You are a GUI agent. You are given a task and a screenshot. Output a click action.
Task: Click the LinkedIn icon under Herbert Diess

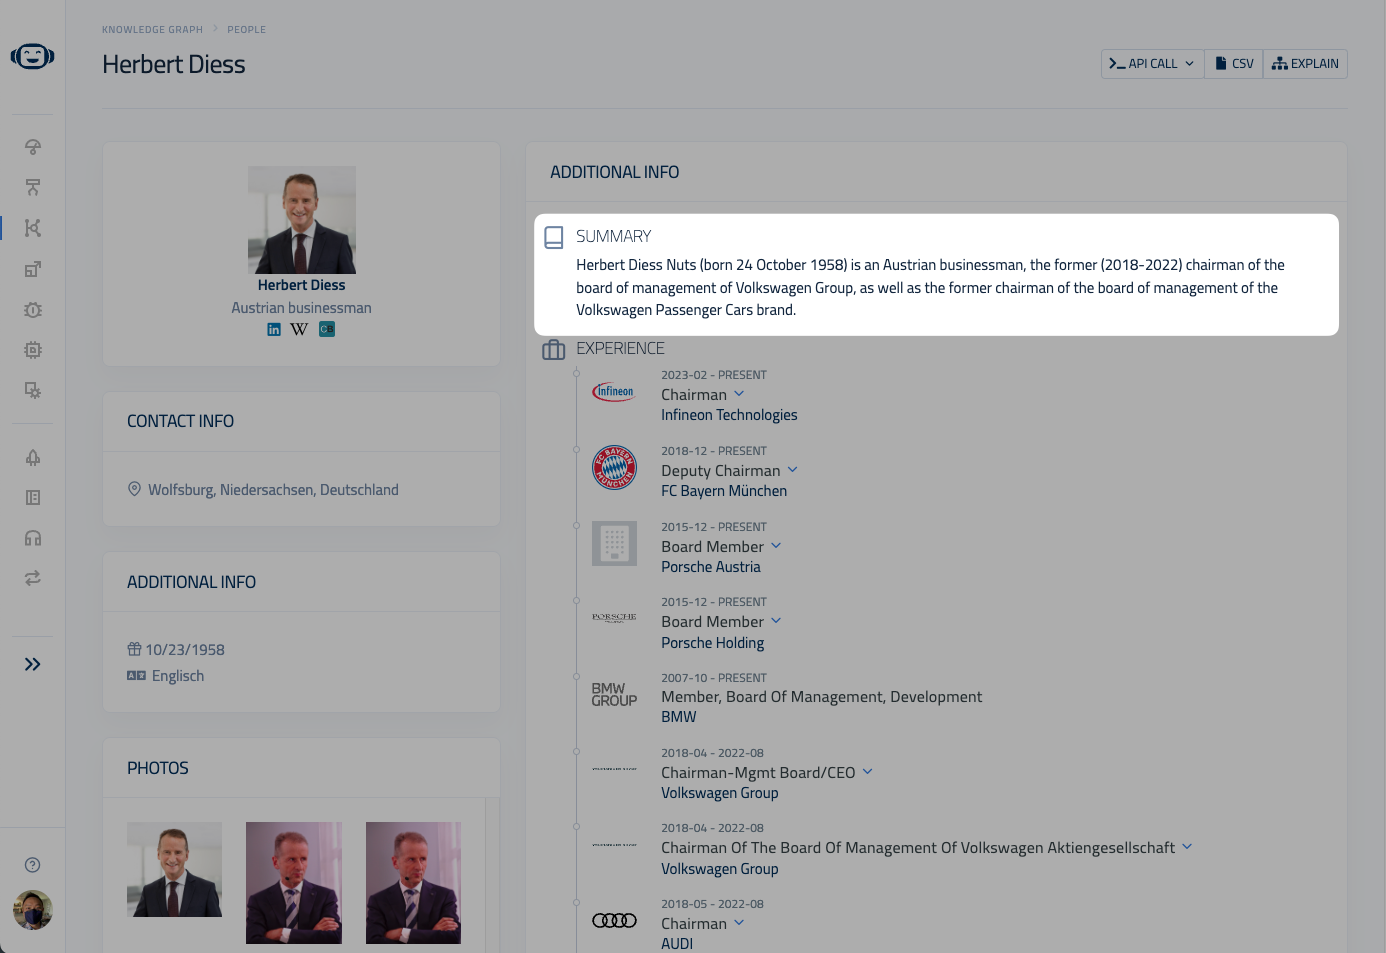coord(274,328)
